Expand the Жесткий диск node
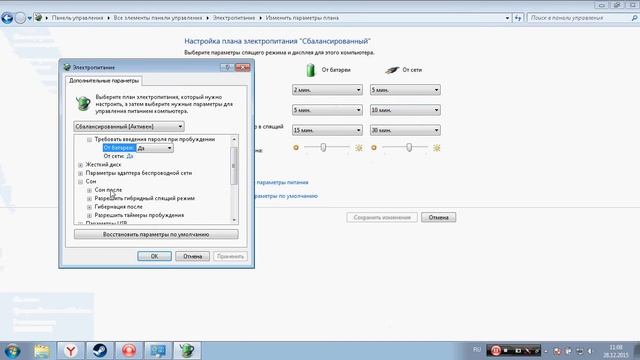Image resolution: width=640 pixels, height=360 pixels. pyautogui.click(x=81, y=165)
